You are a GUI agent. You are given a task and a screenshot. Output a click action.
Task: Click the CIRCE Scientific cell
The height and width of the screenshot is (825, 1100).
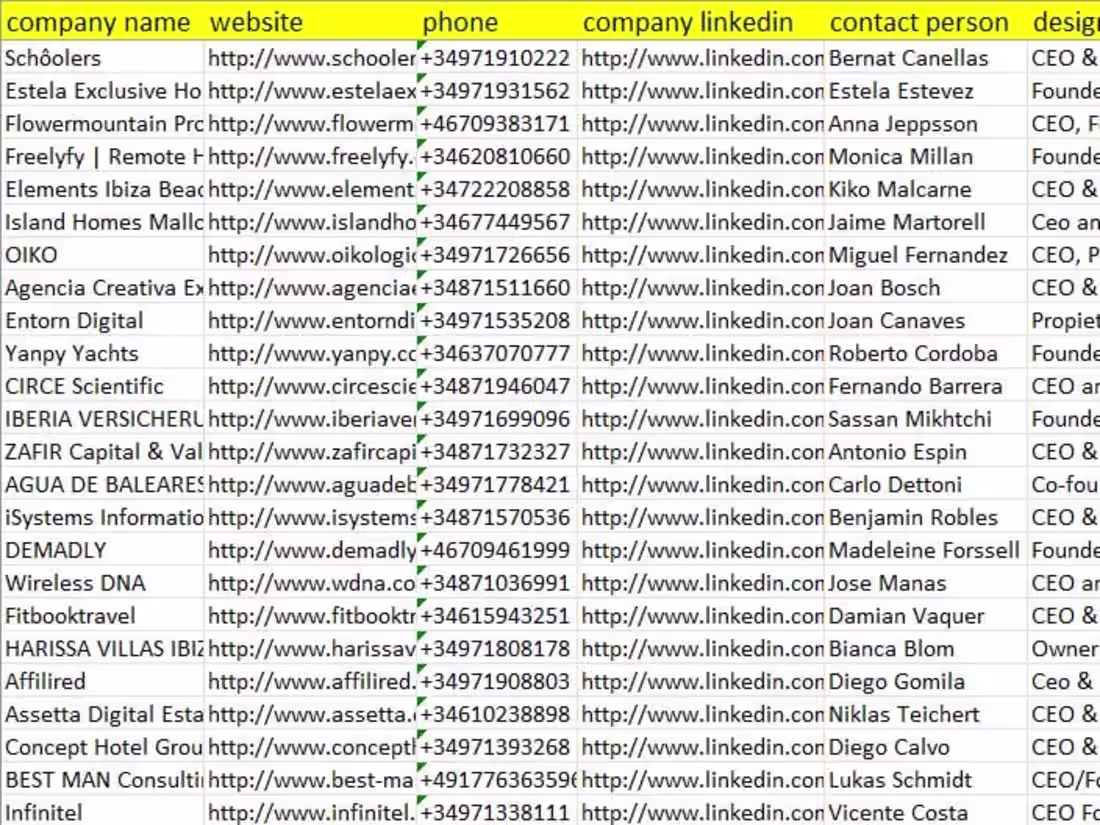(x=103, y=386)
